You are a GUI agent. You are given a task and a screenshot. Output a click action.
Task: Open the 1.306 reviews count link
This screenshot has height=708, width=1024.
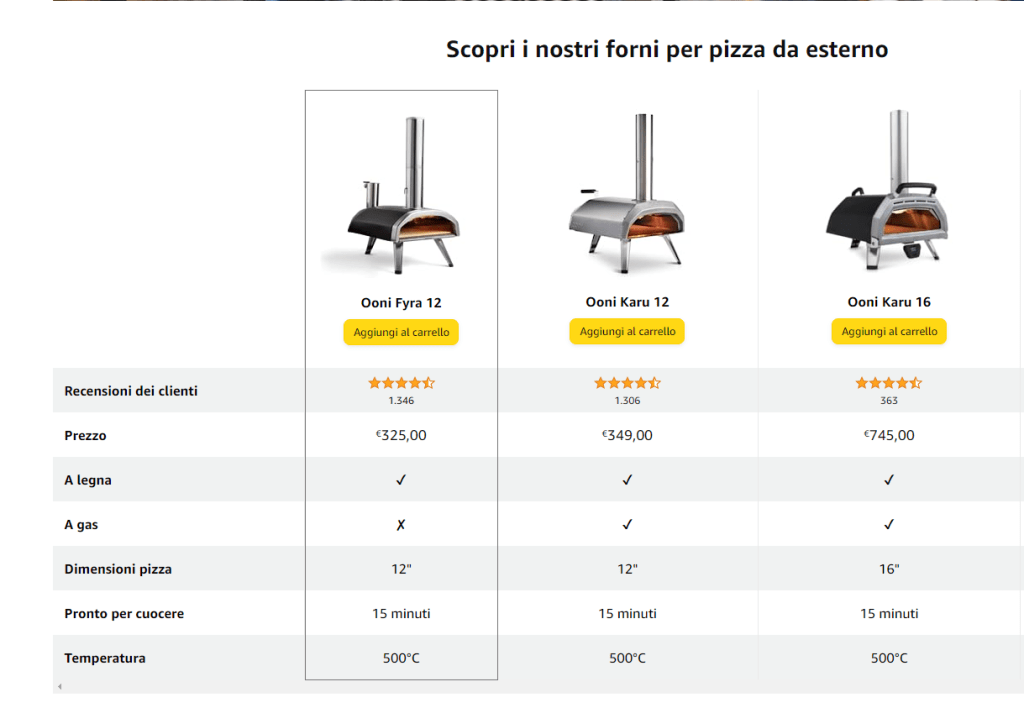pos(627,400)
